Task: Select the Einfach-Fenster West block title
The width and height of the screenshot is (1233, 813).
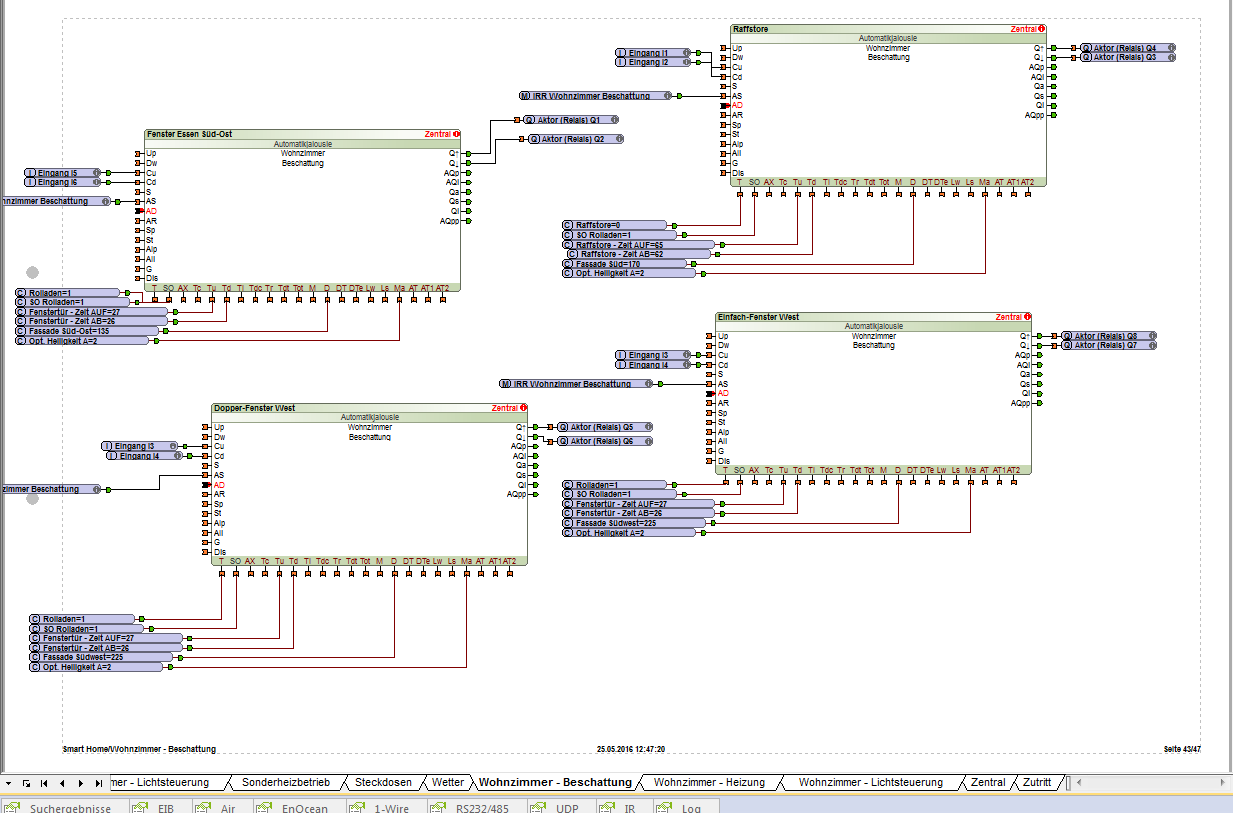Action: [758, 317]
